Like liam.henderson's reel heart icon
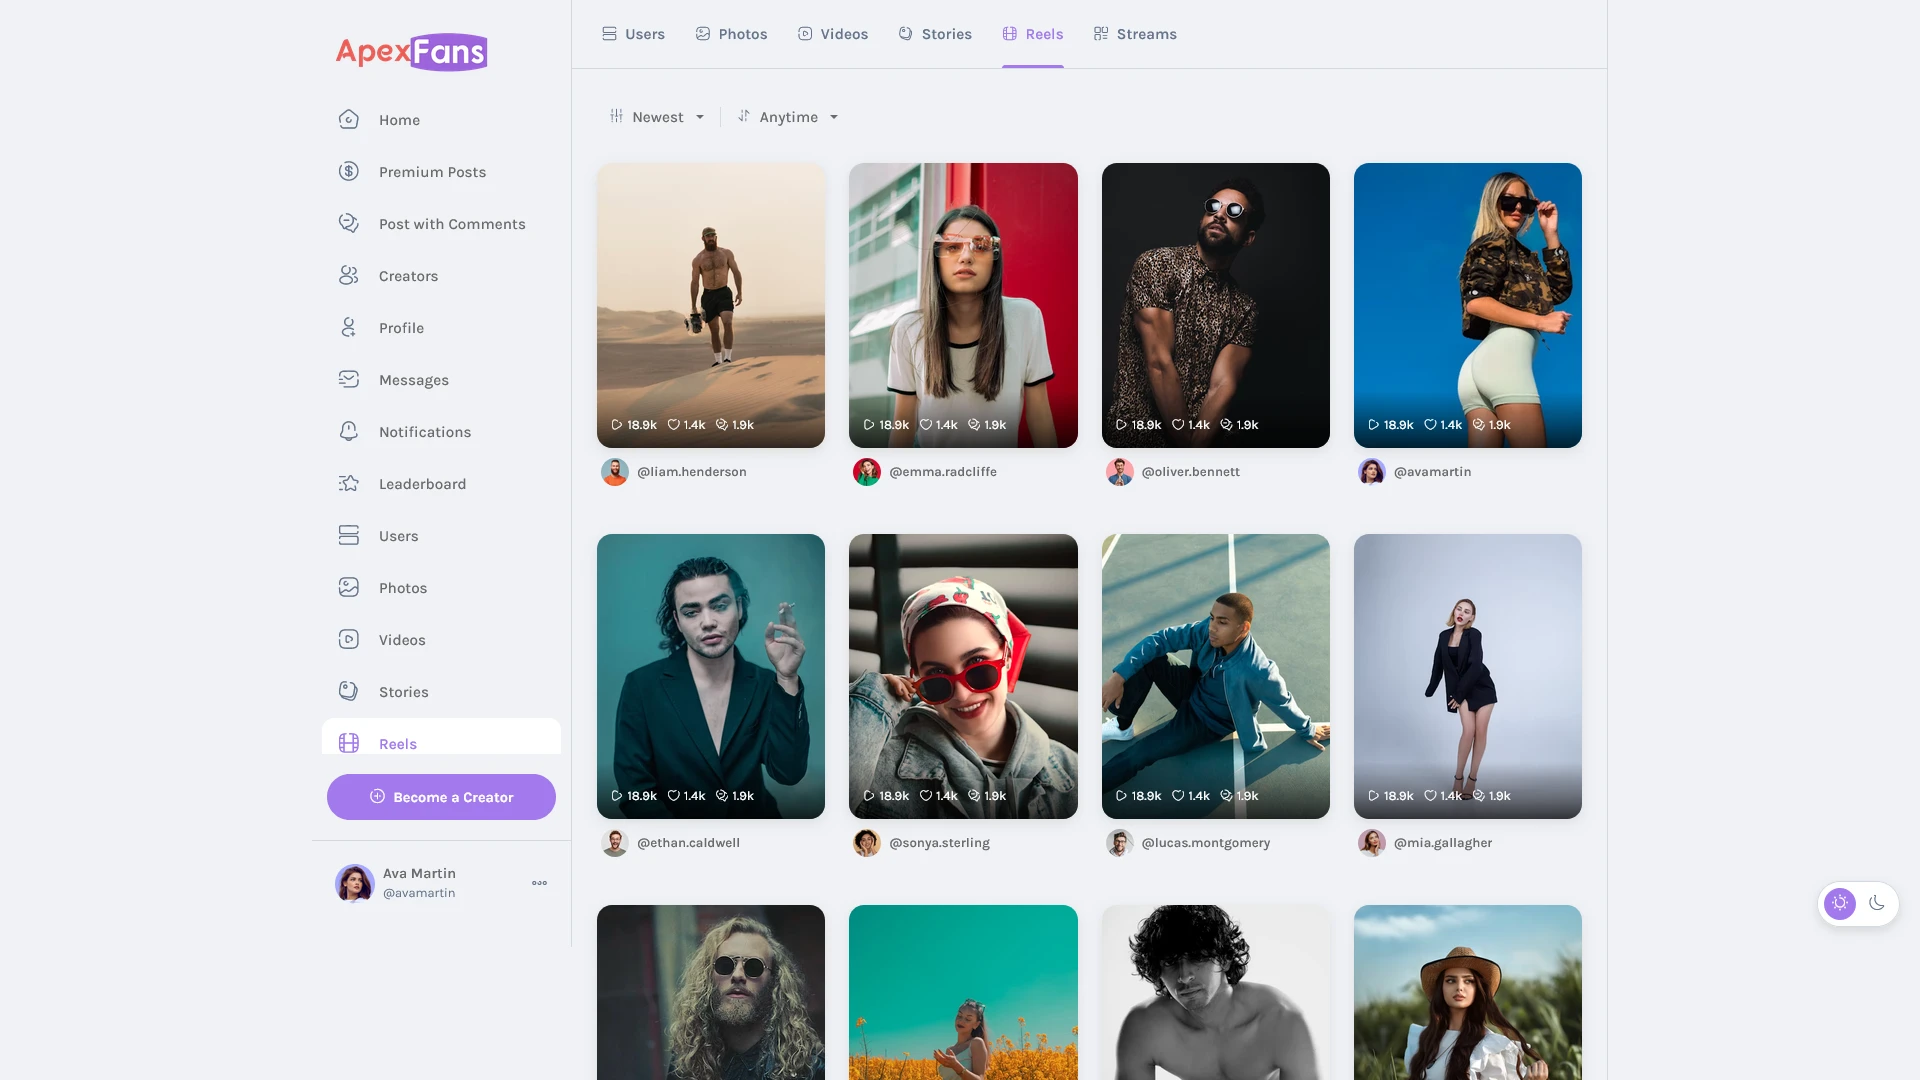 673,425
